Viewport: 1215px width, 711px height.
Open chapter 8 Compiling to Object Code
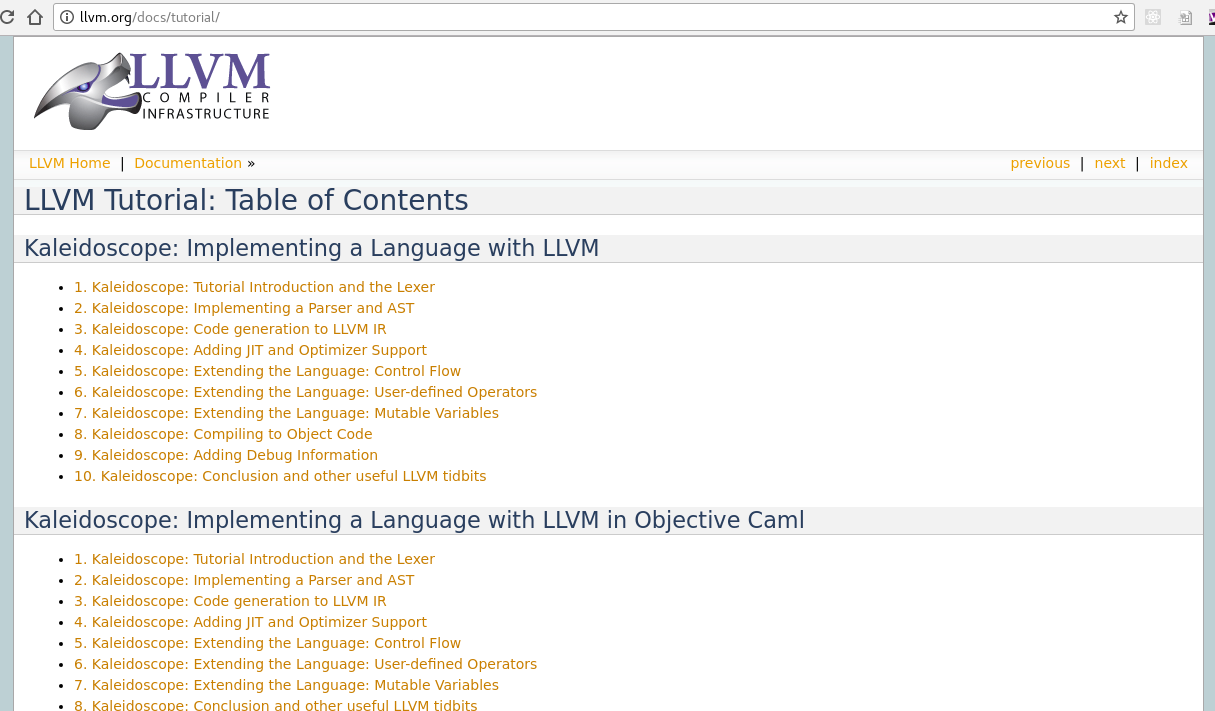(223, 434)
